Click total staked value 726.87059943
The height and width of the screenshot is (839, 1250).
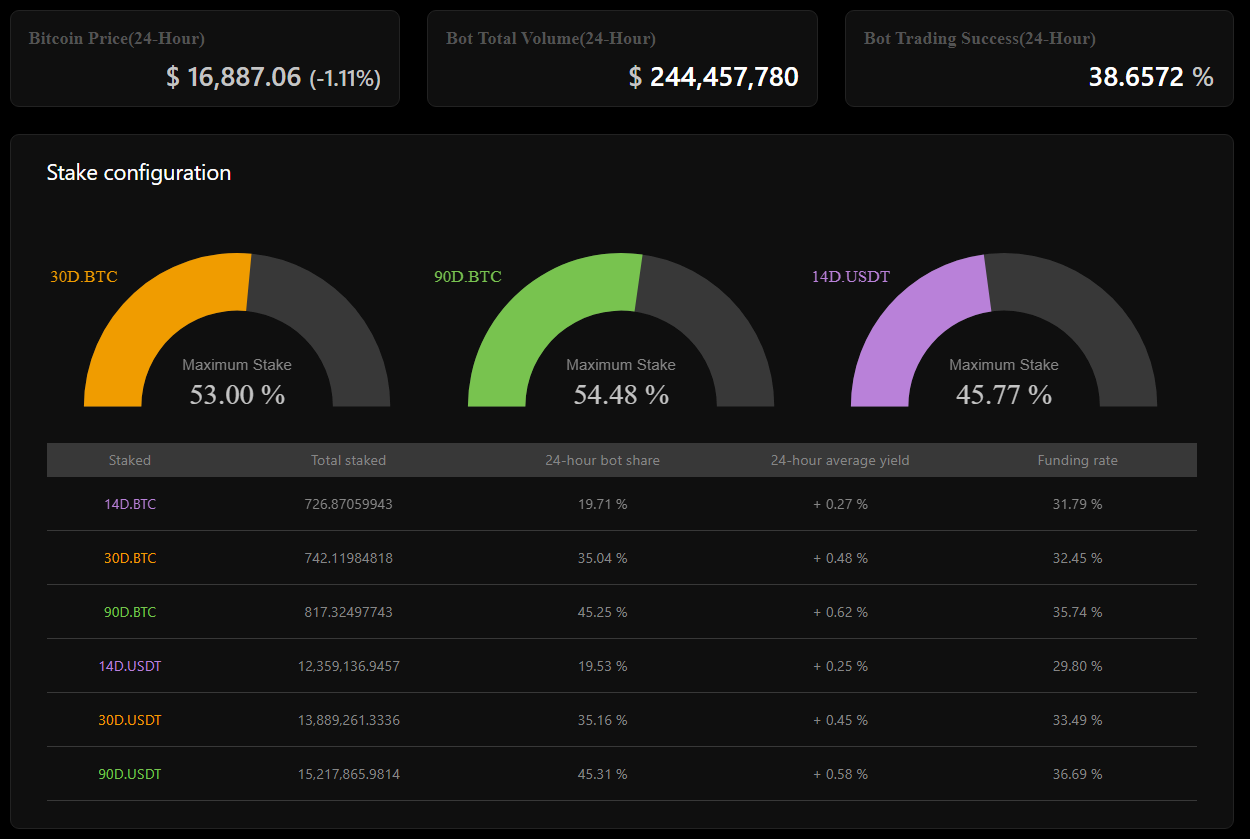[348, 505]
